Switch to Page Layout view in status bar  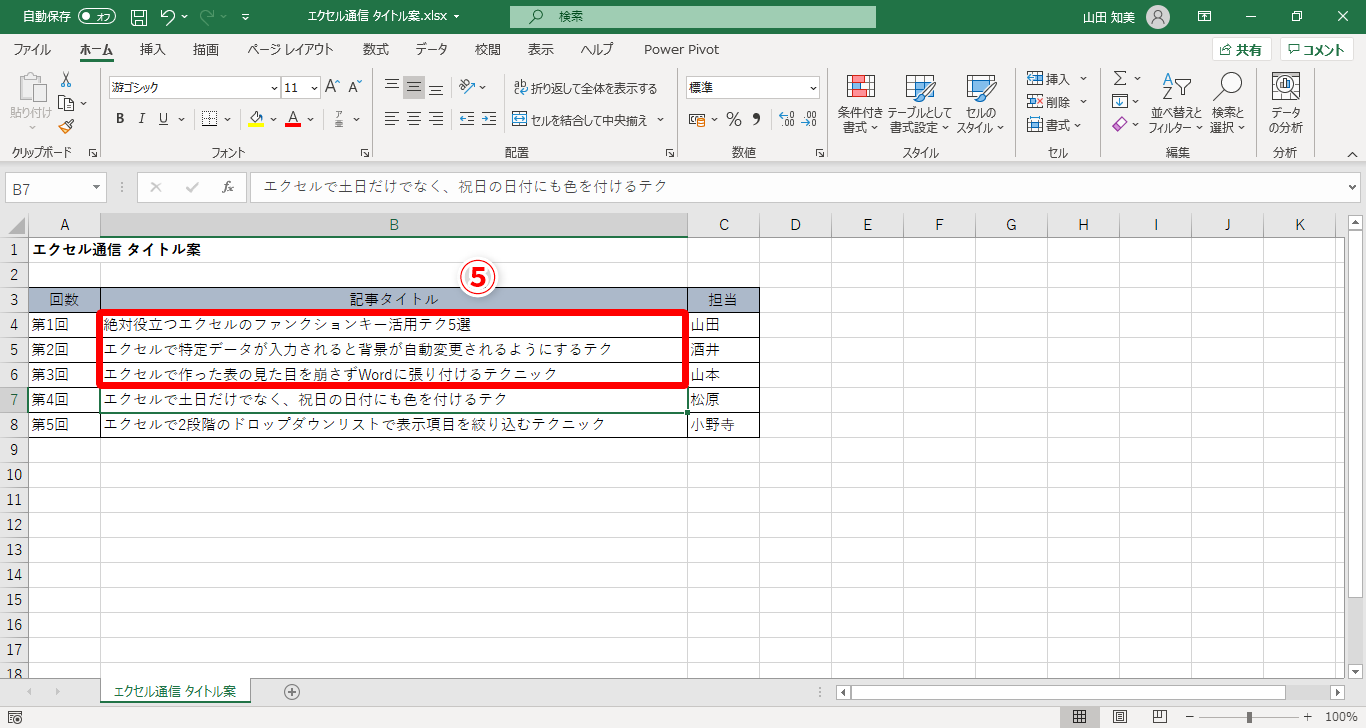point(1120,717)
